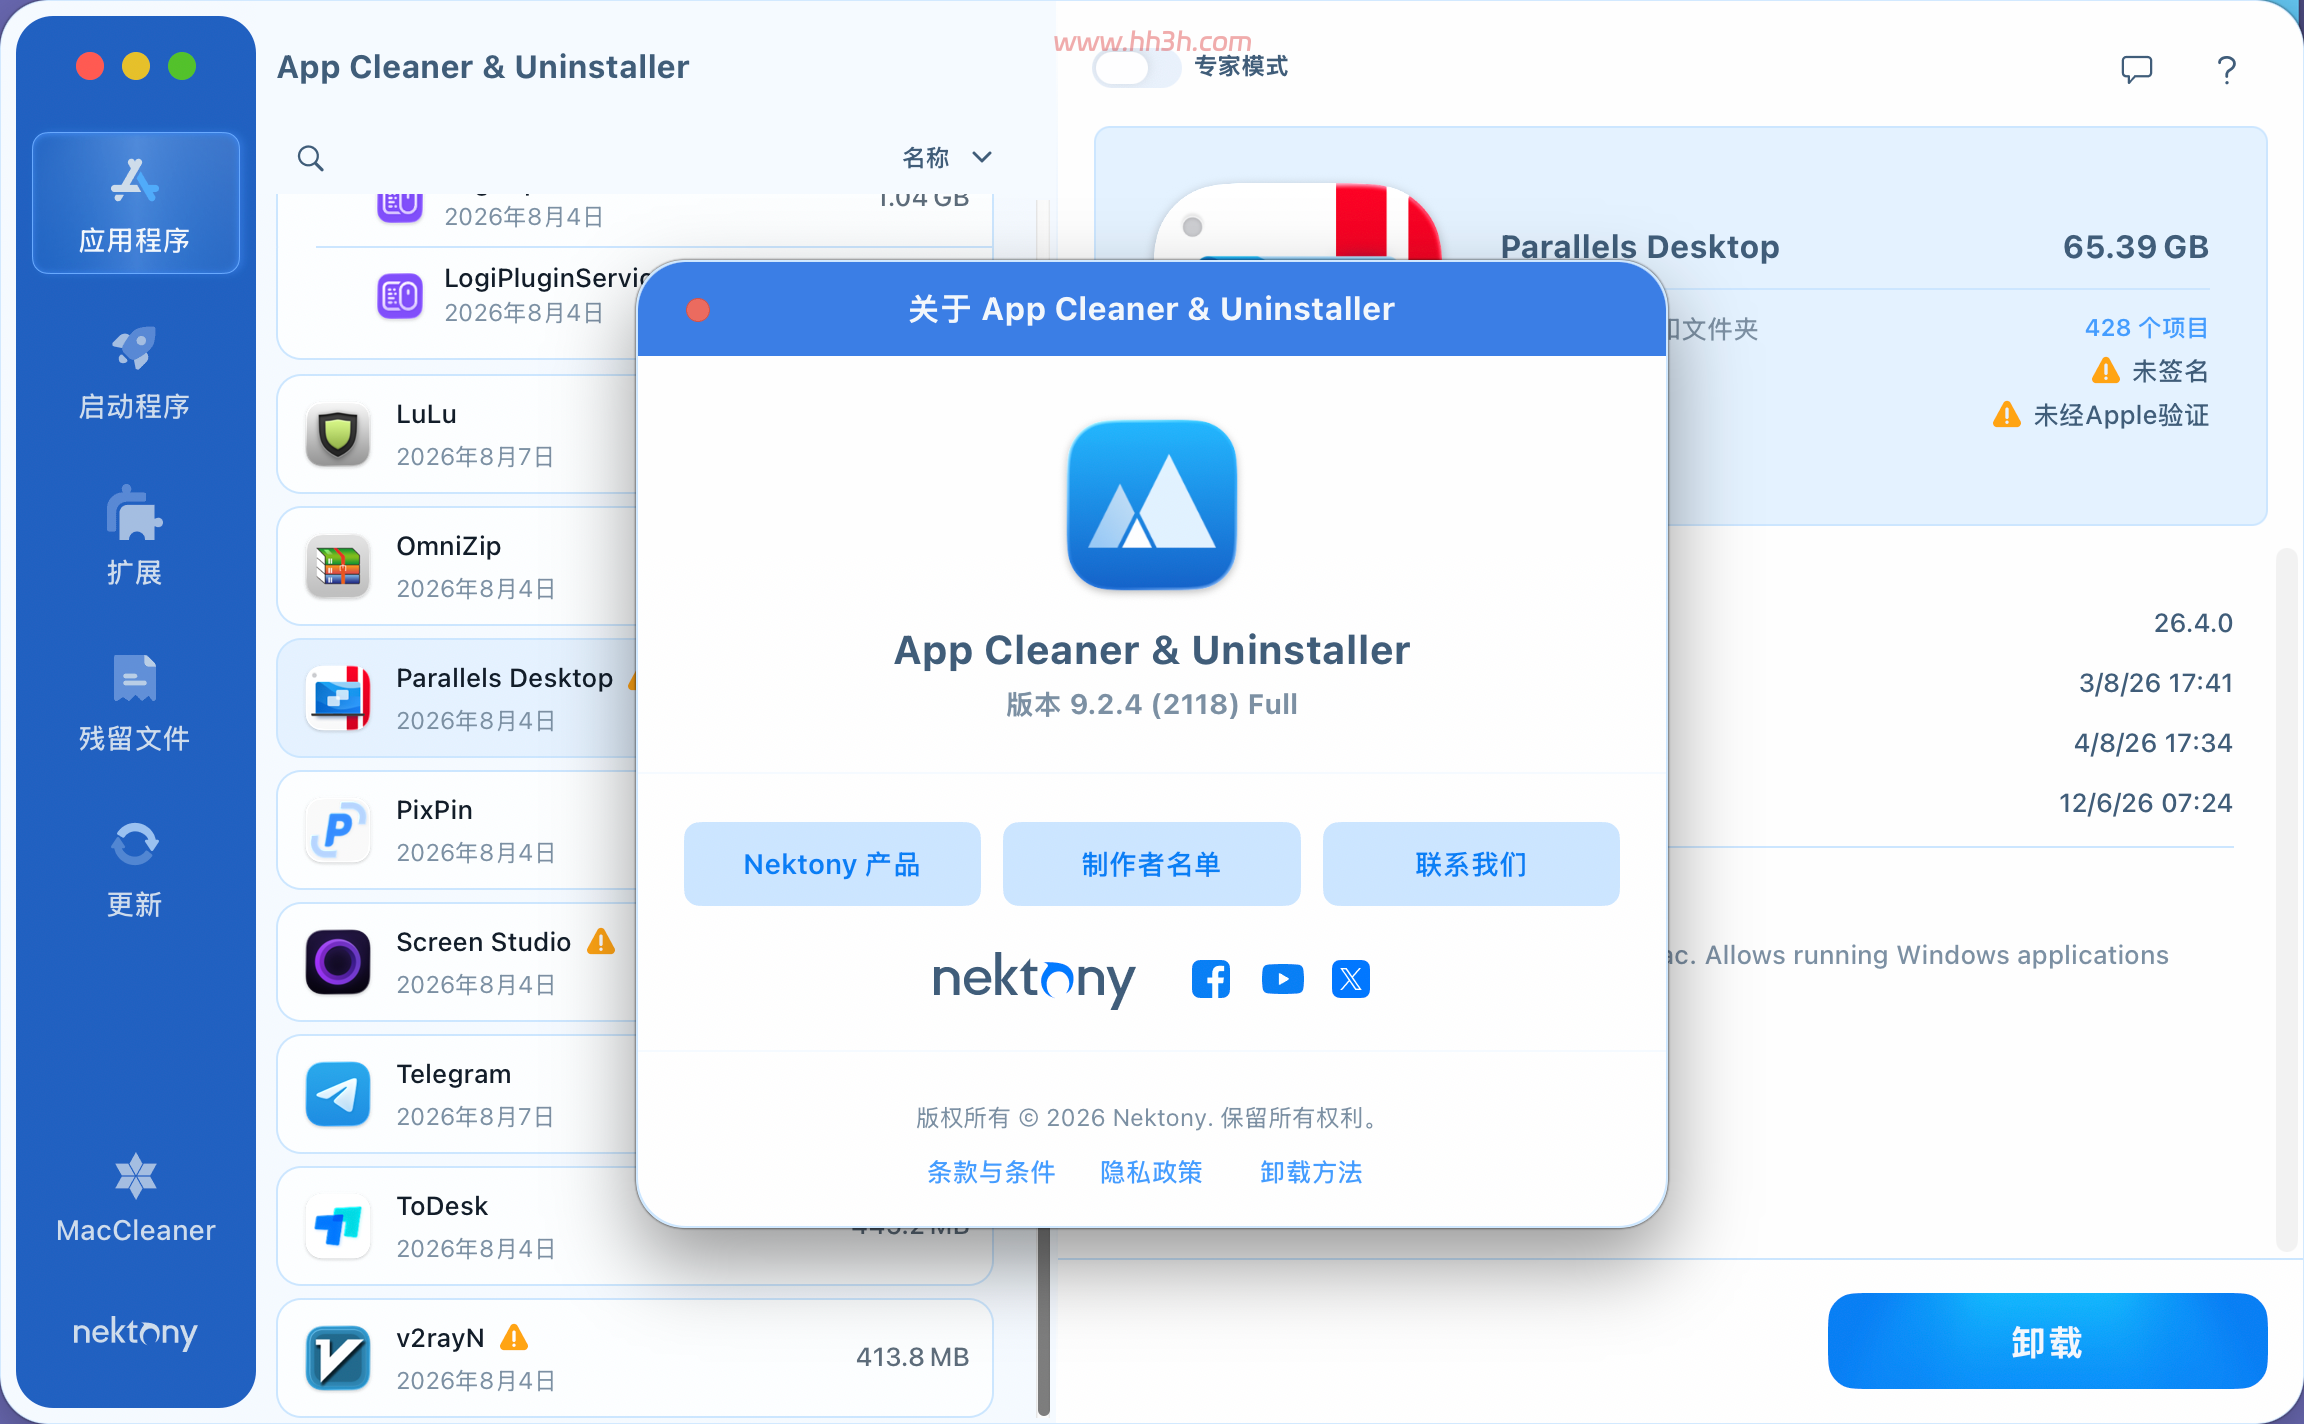The width and height of the screenshot is (2304, 1424).
Task: Open the Applications (应用程序) sidebar tab
Action: (135, 203)
